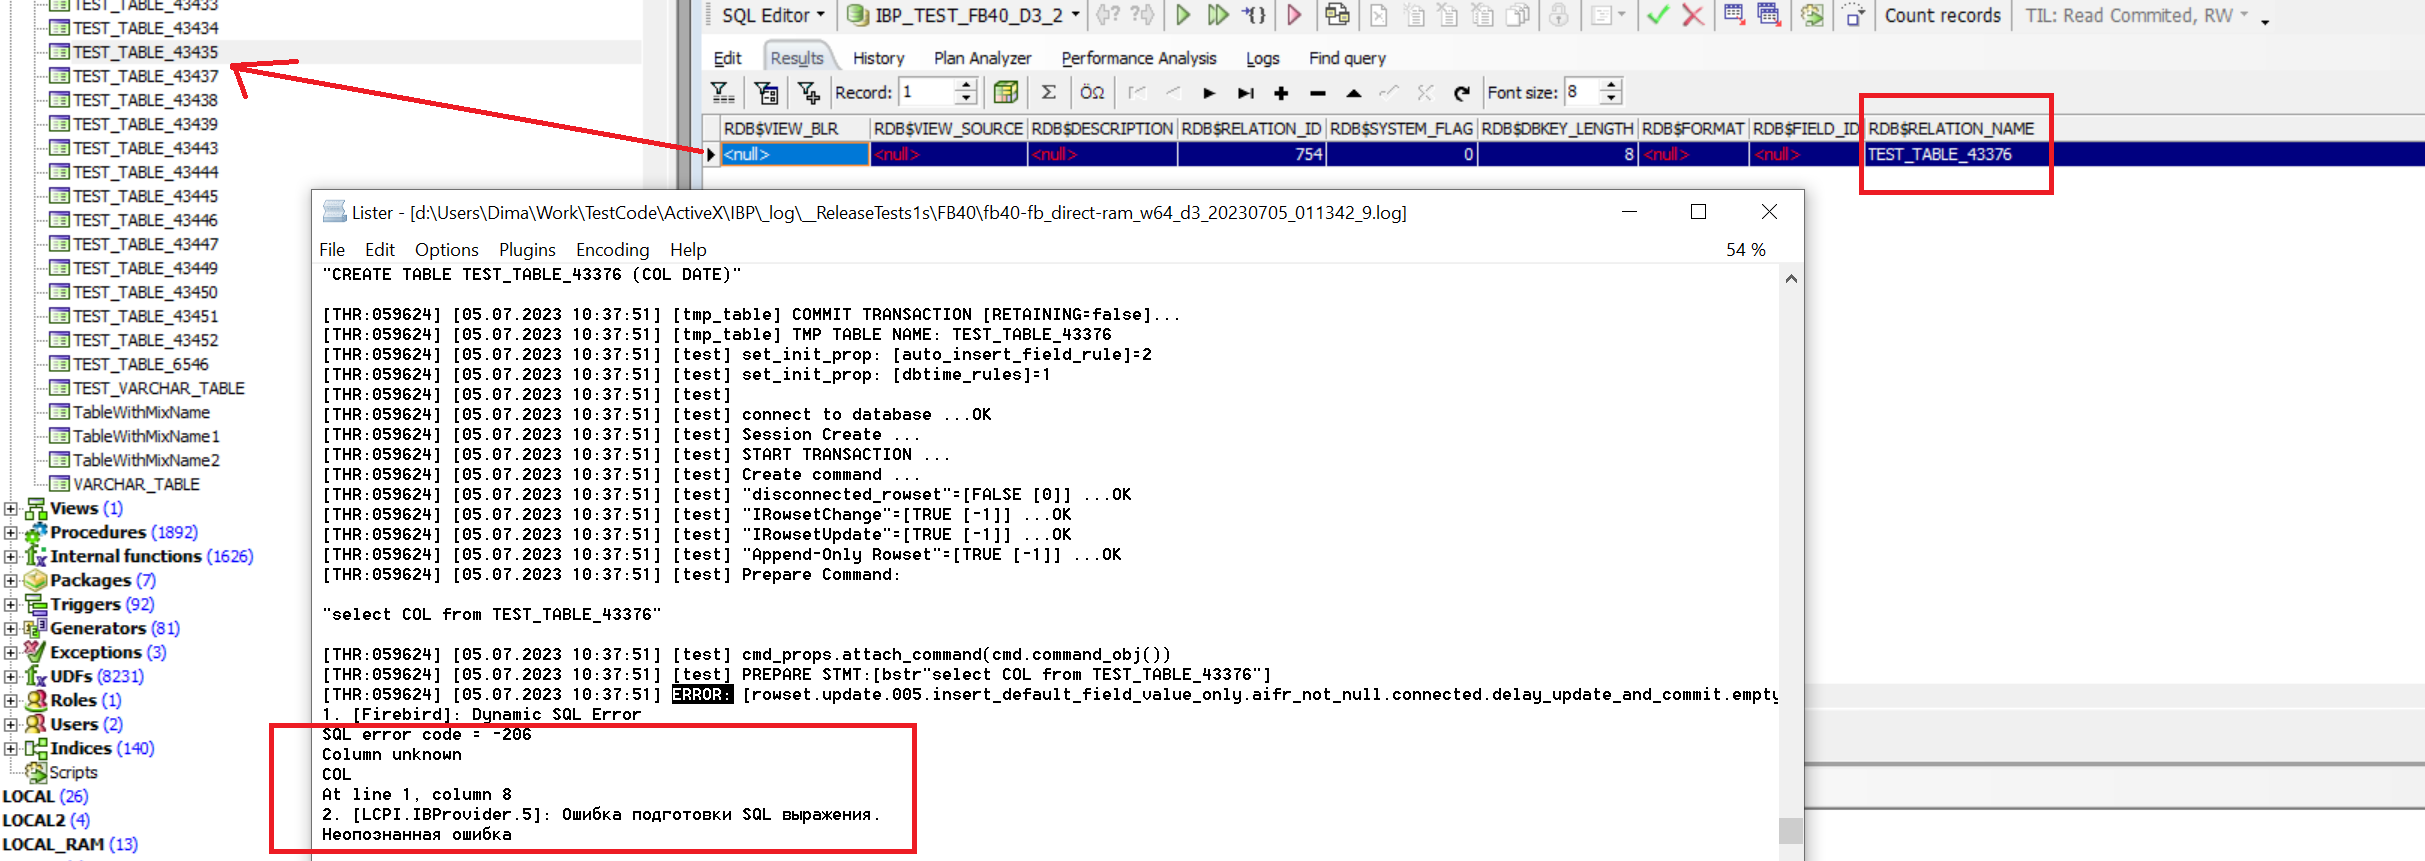This screenshot has width=2425, height=861.
Task: Click the Record number input field
Action: pyautogui.click(x=926, y=93)
